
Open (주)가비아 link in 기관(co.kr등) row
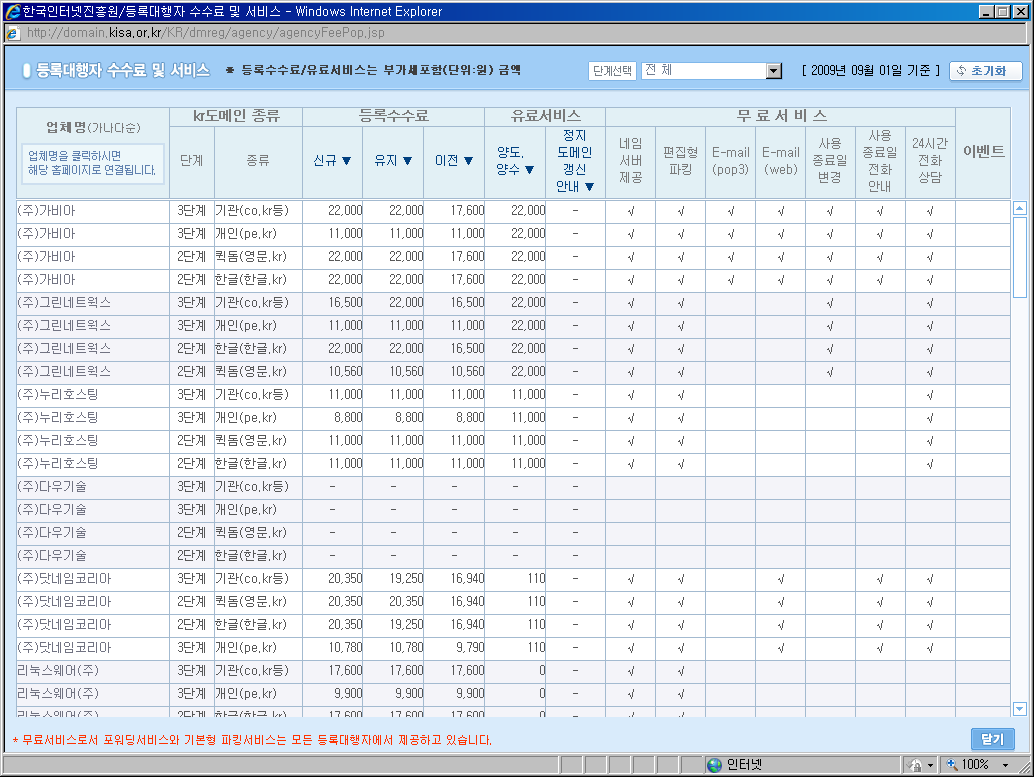click(46, 211)
